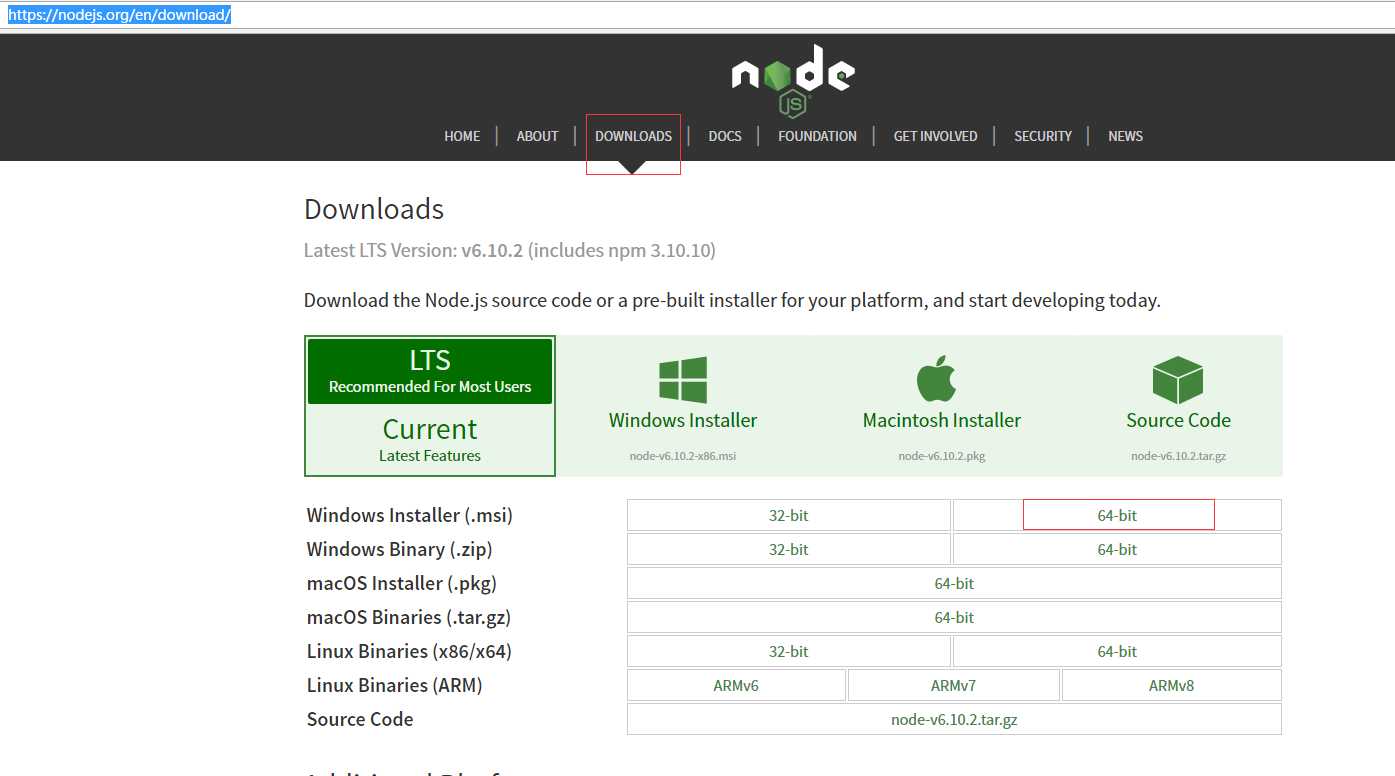Open the DOWNLOADS nav item
The height and width of the screenshot is (776, 1395).
(x=633, y=136)
